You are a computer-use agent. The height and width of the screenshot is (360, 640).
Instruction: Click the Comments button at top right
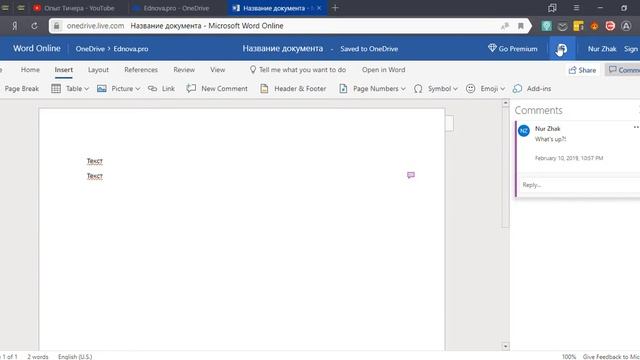click(623, 70)
